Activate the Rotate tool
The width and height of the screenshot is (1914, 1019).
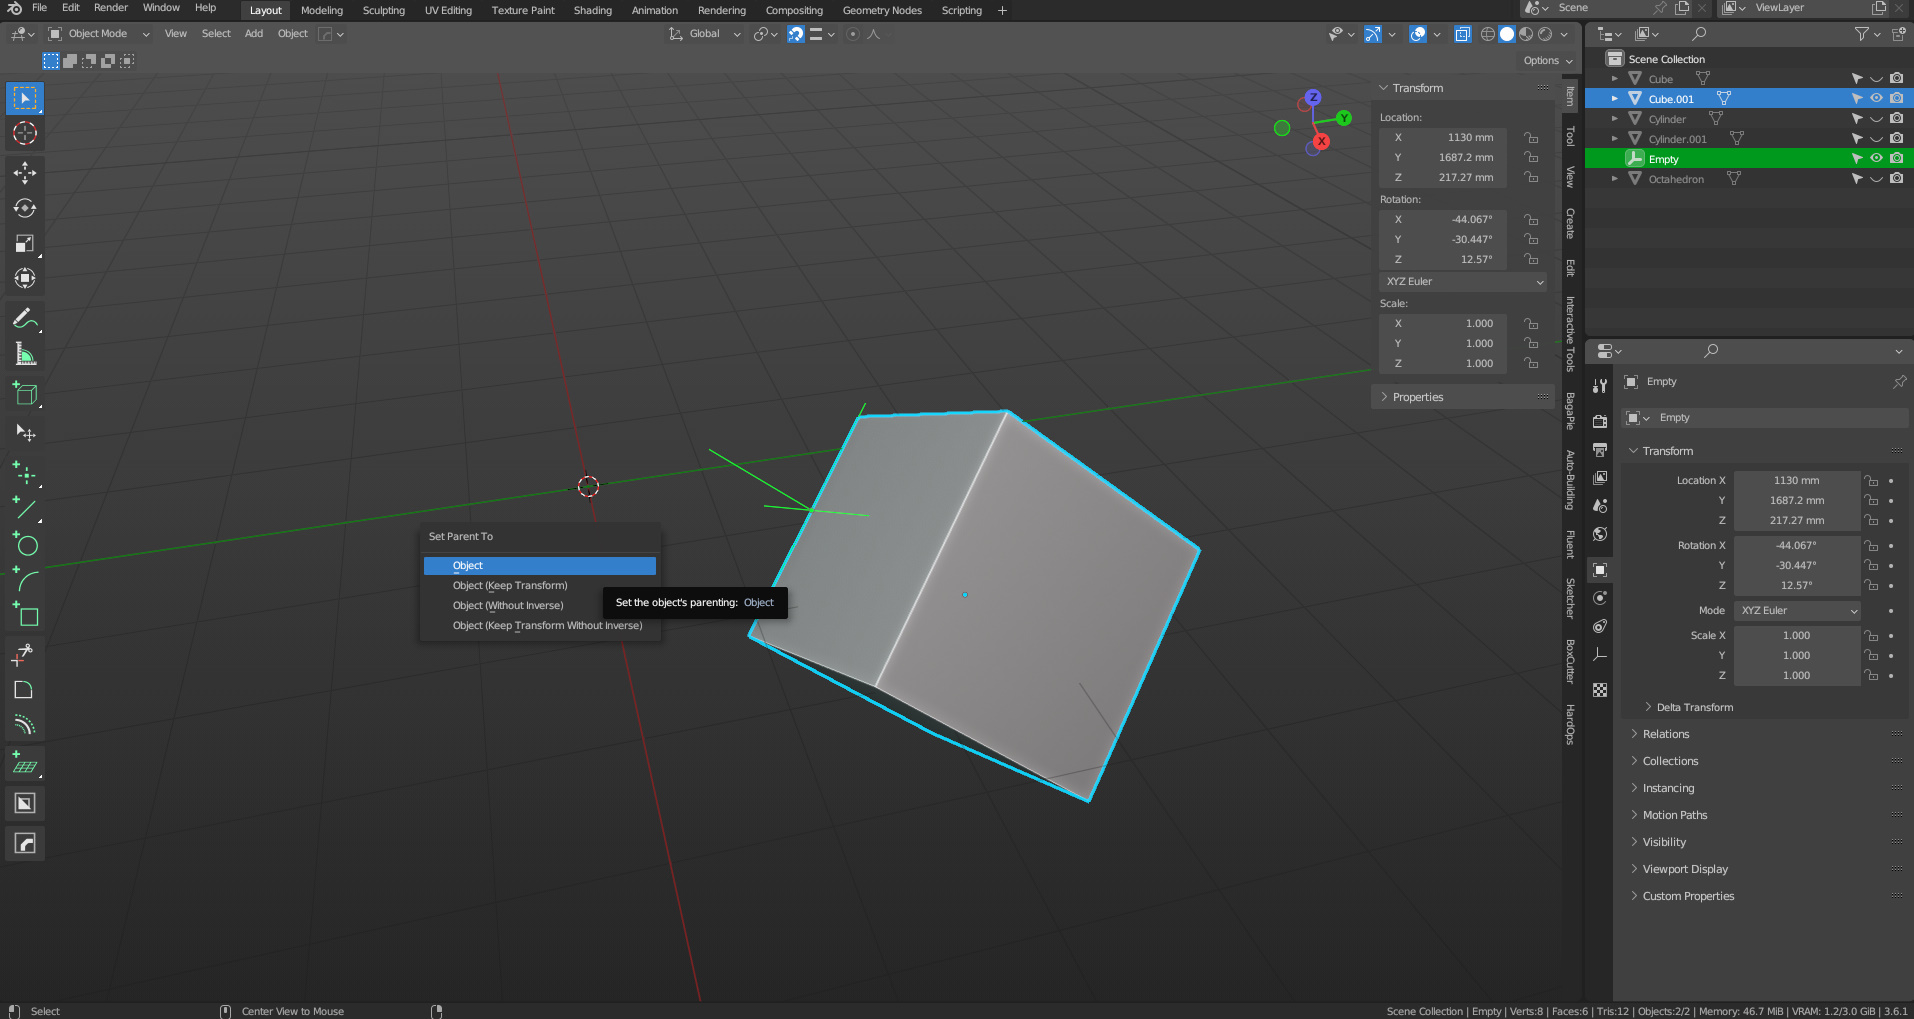pyautogui.click(x=25, y=208)
